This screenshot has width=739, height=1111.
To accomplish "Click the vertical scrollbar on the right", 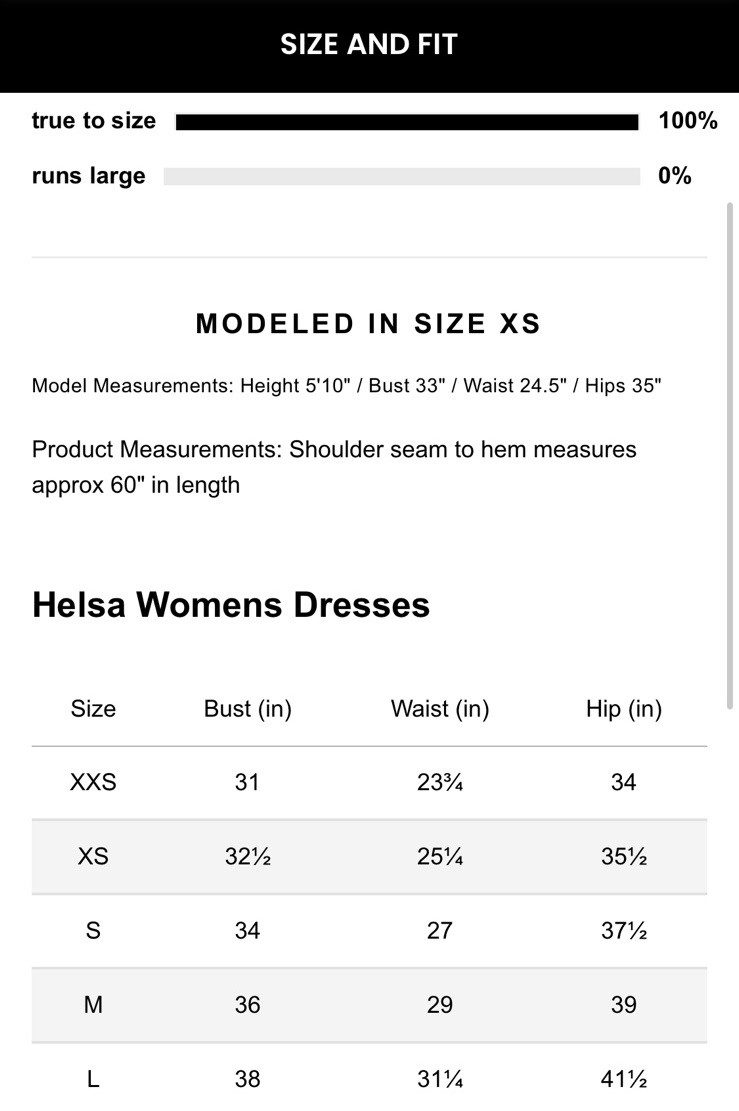I will [730, 450].
